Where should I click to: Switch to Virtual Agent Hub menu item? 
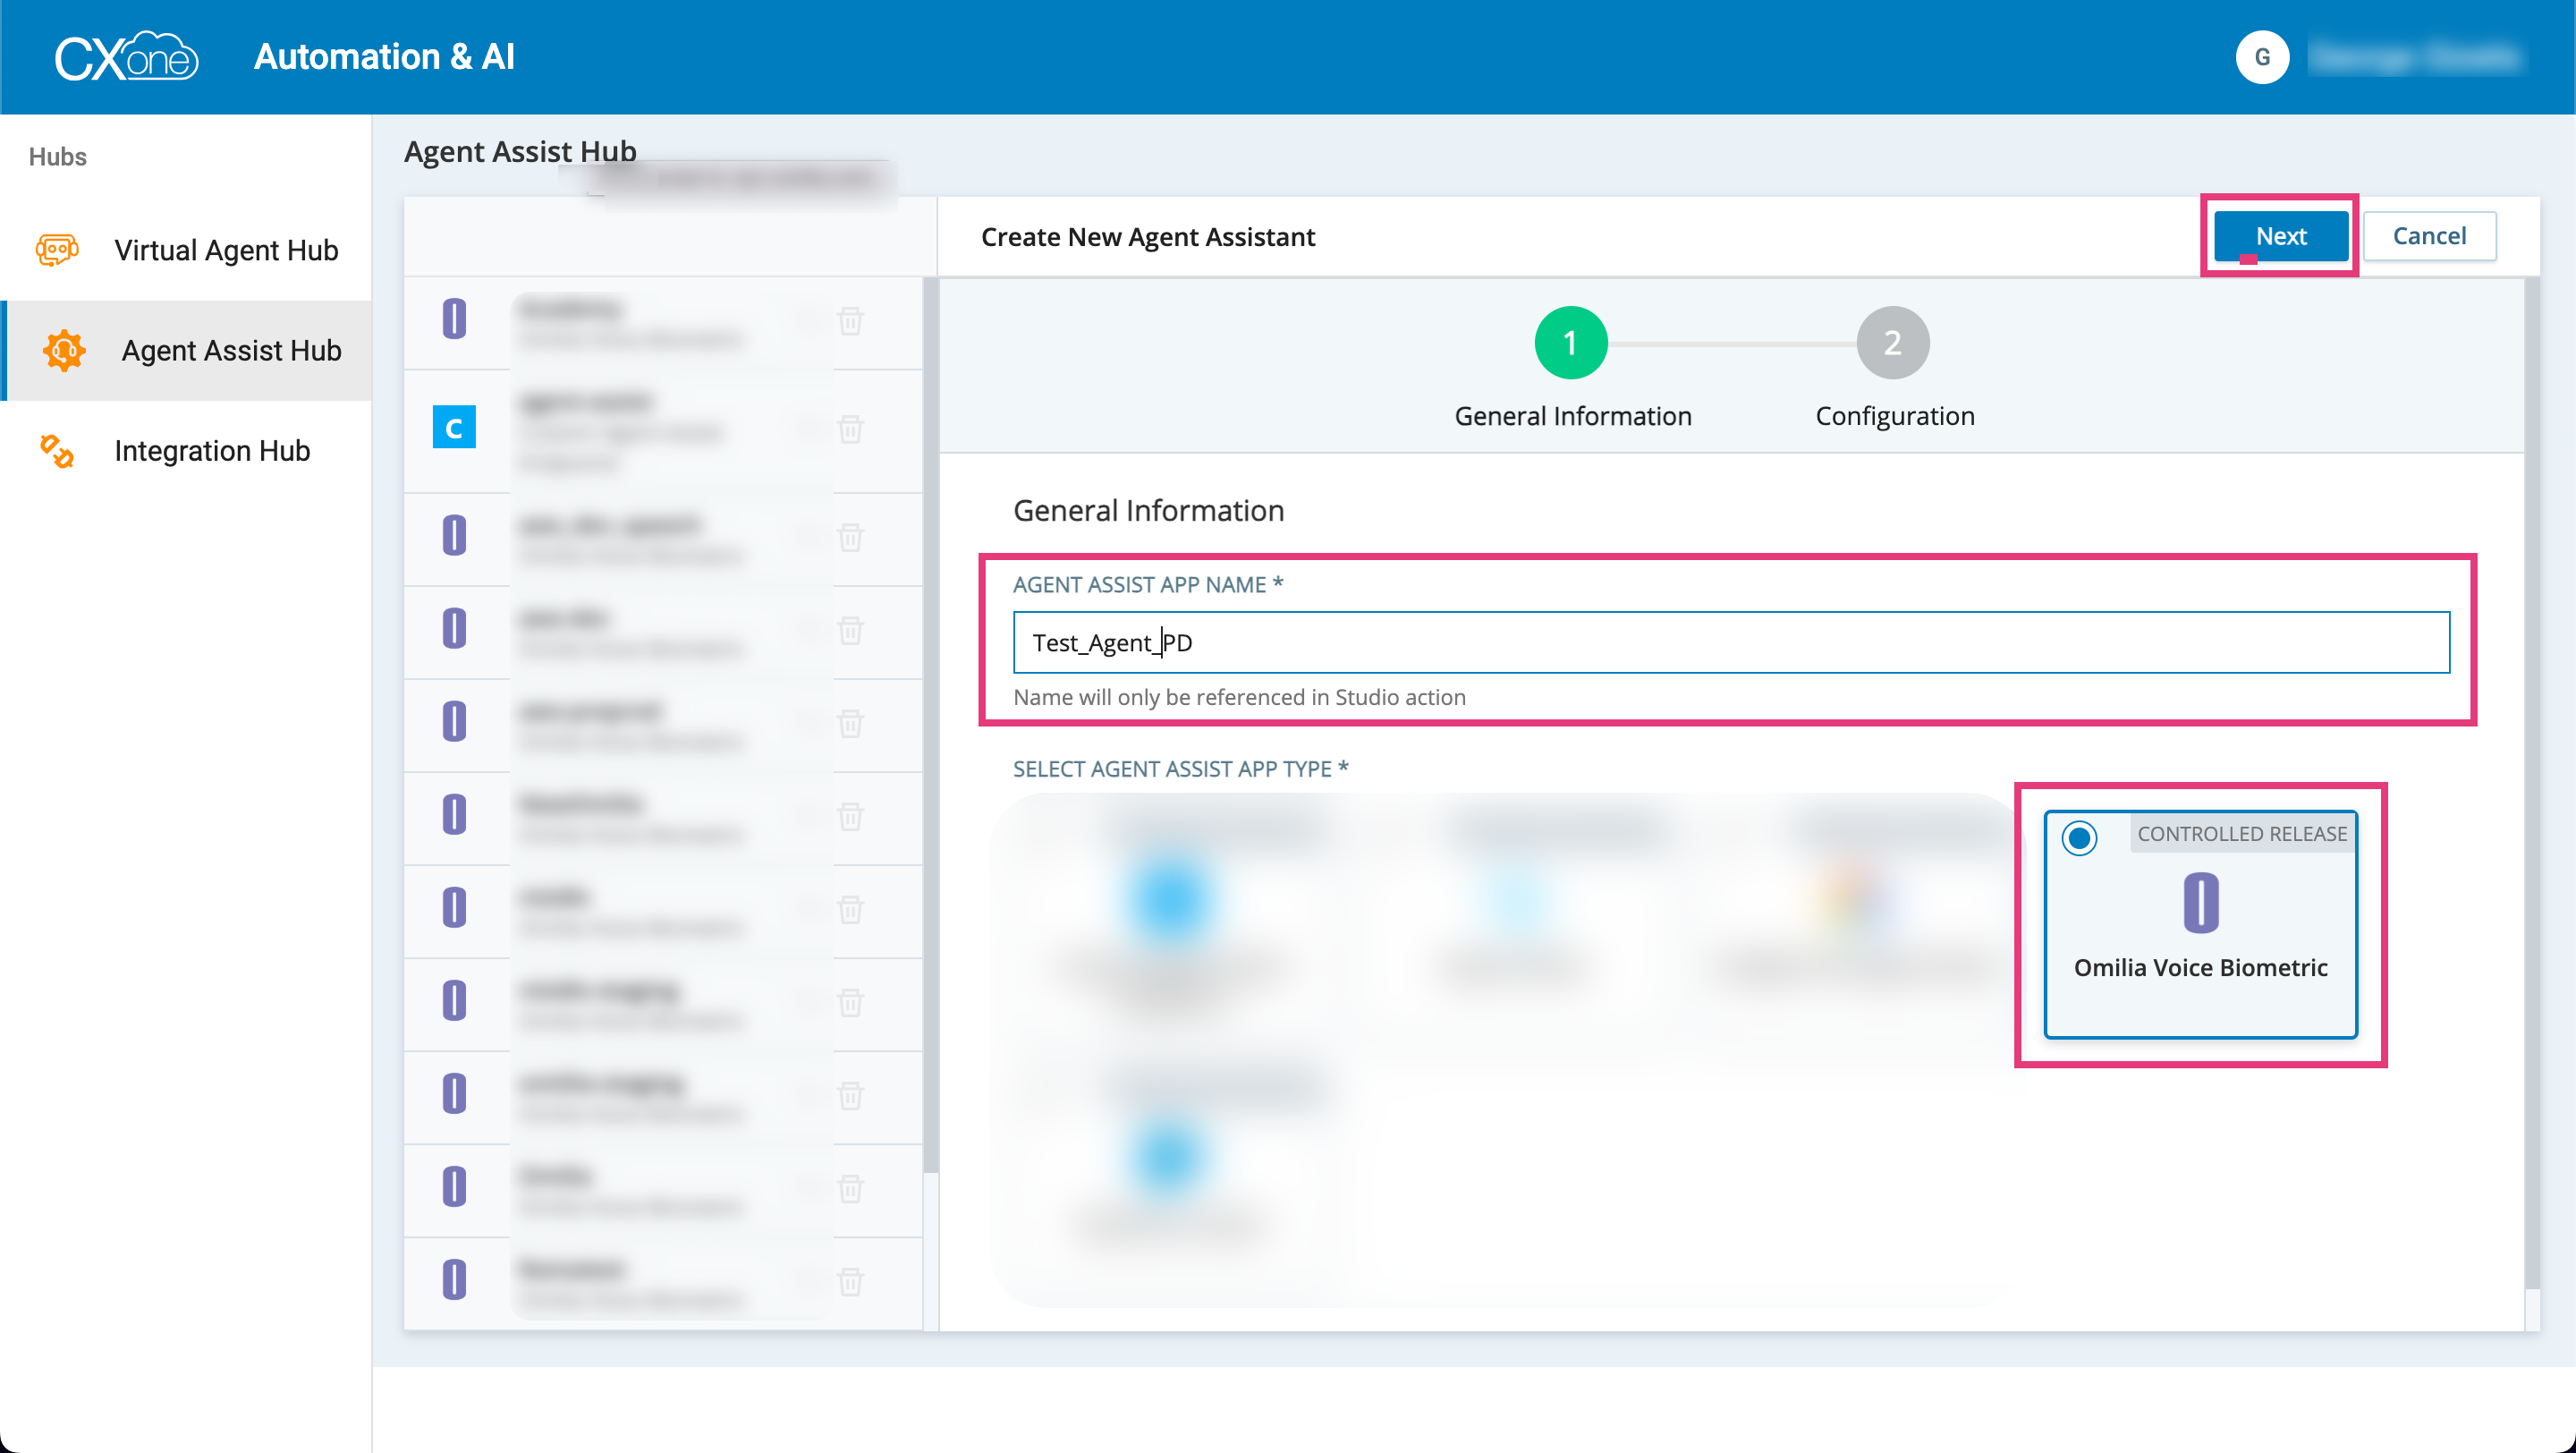[226, 250]
